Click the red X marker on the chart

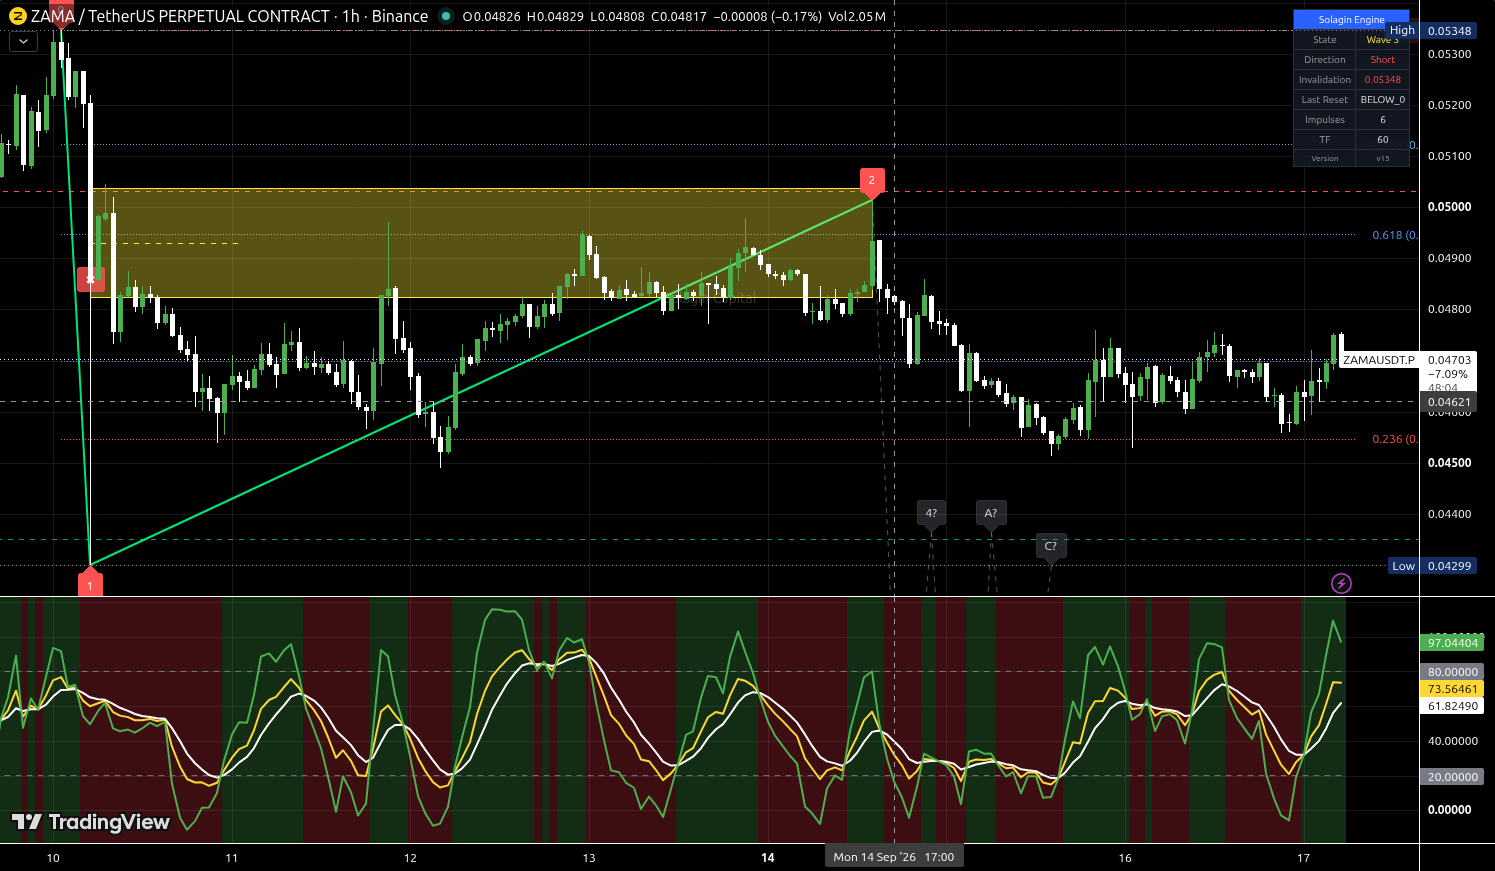point(91,279)
